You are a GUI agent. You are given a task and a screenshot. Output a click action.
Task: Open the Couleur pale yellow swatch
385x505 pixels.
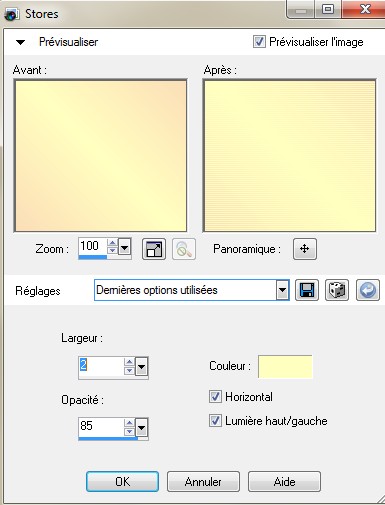285,367
